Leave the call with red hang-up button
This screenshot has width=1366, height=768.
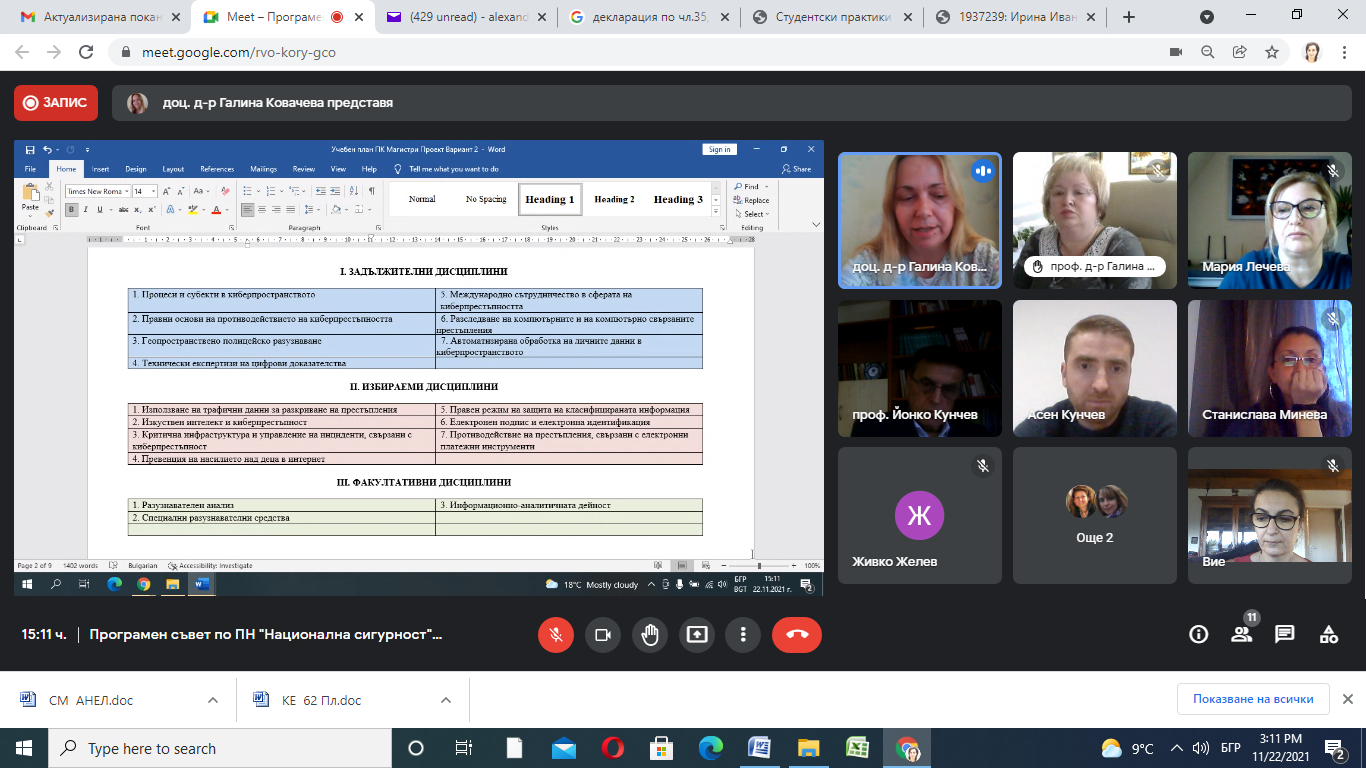(x=797, y=635)
